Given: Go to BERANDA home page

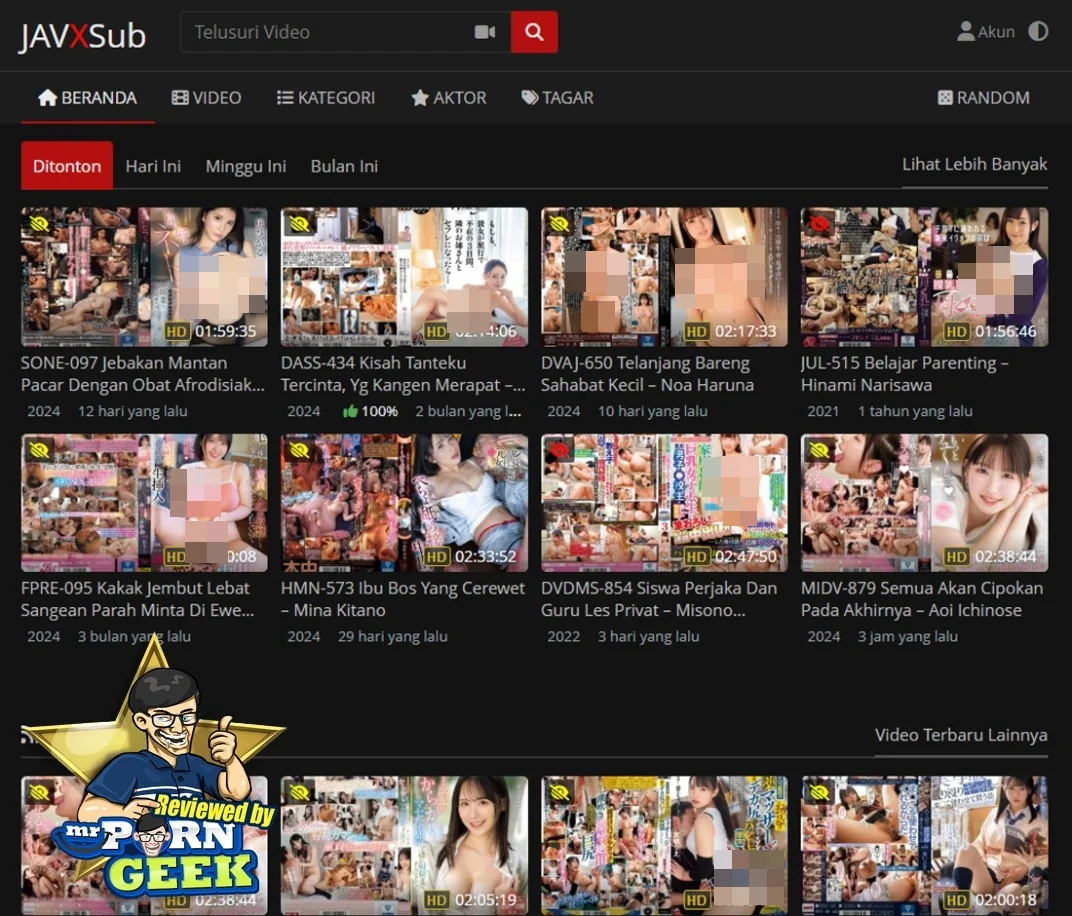Looking at the screenshot, I should pos(87,98).
